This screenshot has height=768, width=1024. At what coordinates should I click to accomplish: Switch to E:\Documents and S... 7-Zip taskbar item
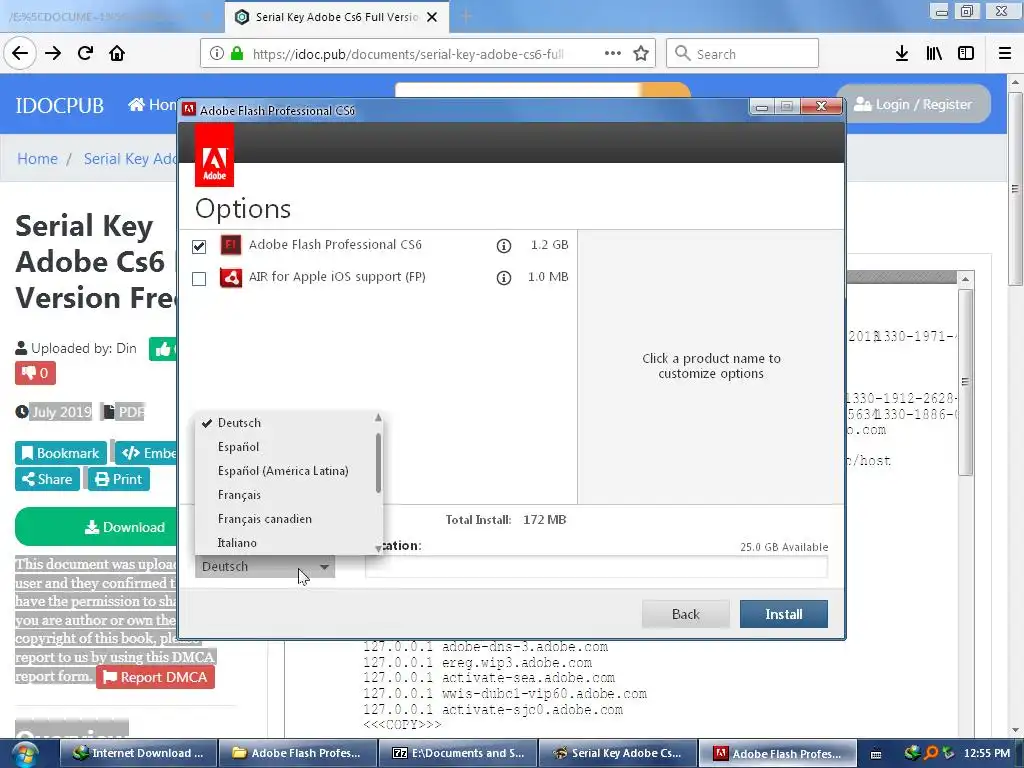[x=457, y=754]
